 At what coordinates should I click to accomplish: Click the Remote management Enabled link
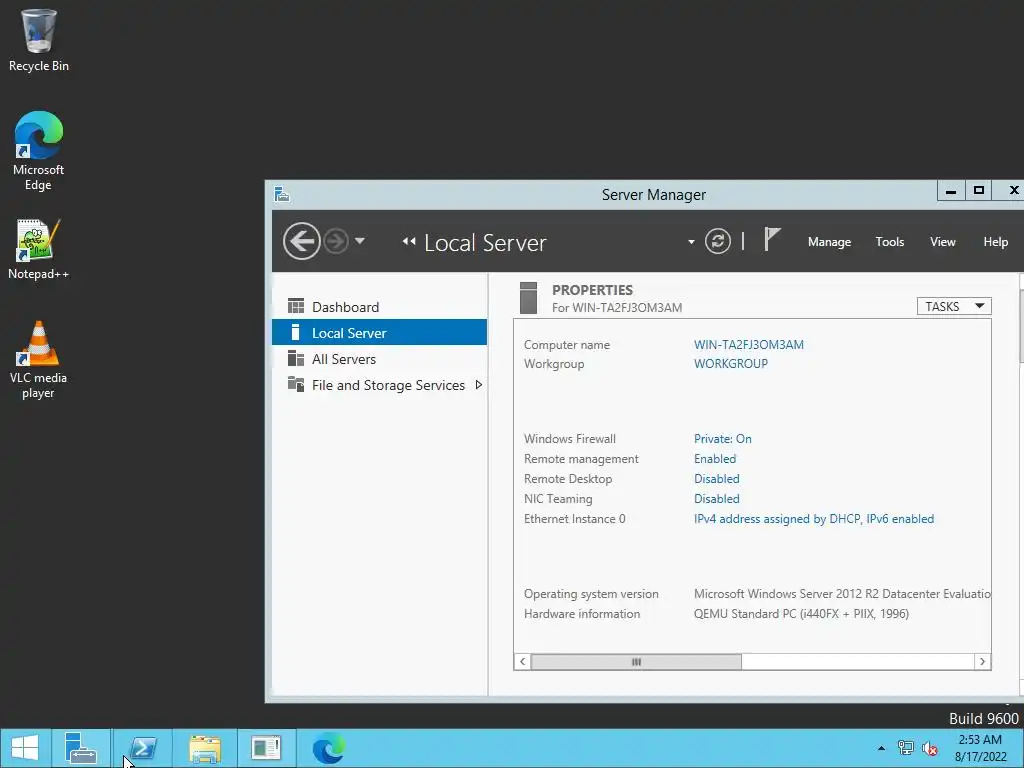[714, 458]
